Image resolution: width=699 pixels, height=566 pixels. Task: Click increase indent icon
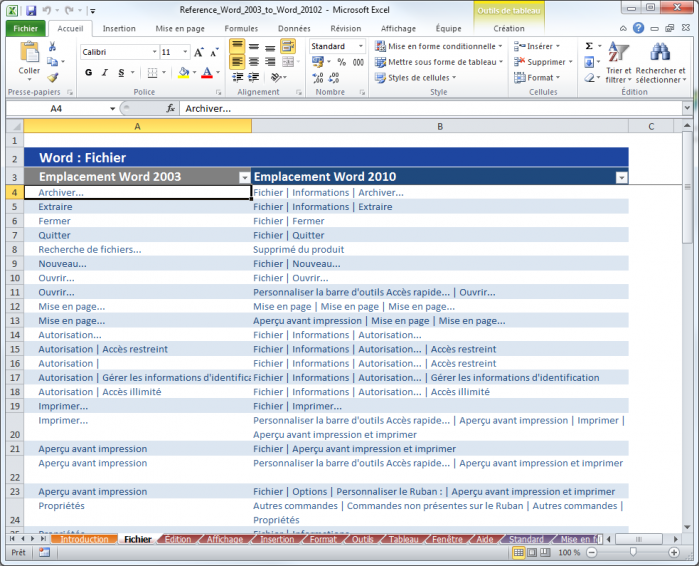(254, 78)
